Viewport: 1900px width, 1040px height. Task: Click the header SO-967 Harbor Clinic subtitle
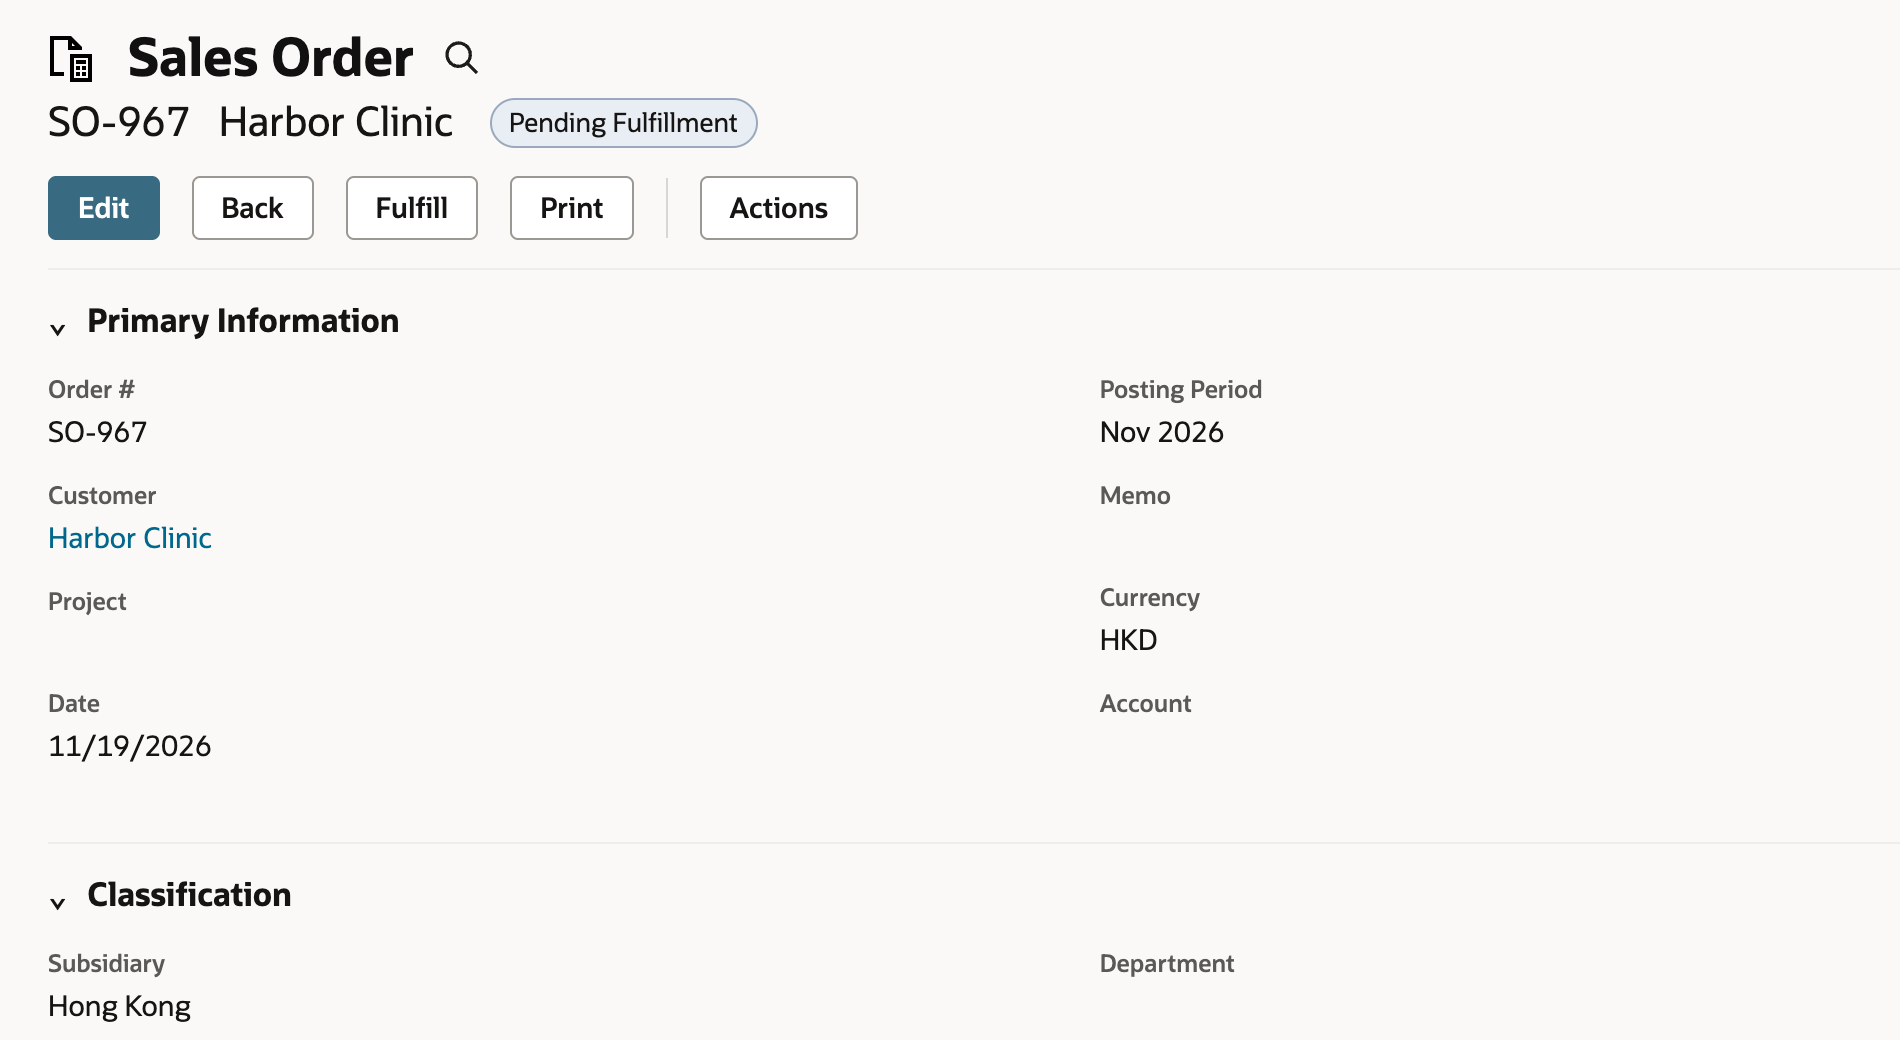[251, 122]
